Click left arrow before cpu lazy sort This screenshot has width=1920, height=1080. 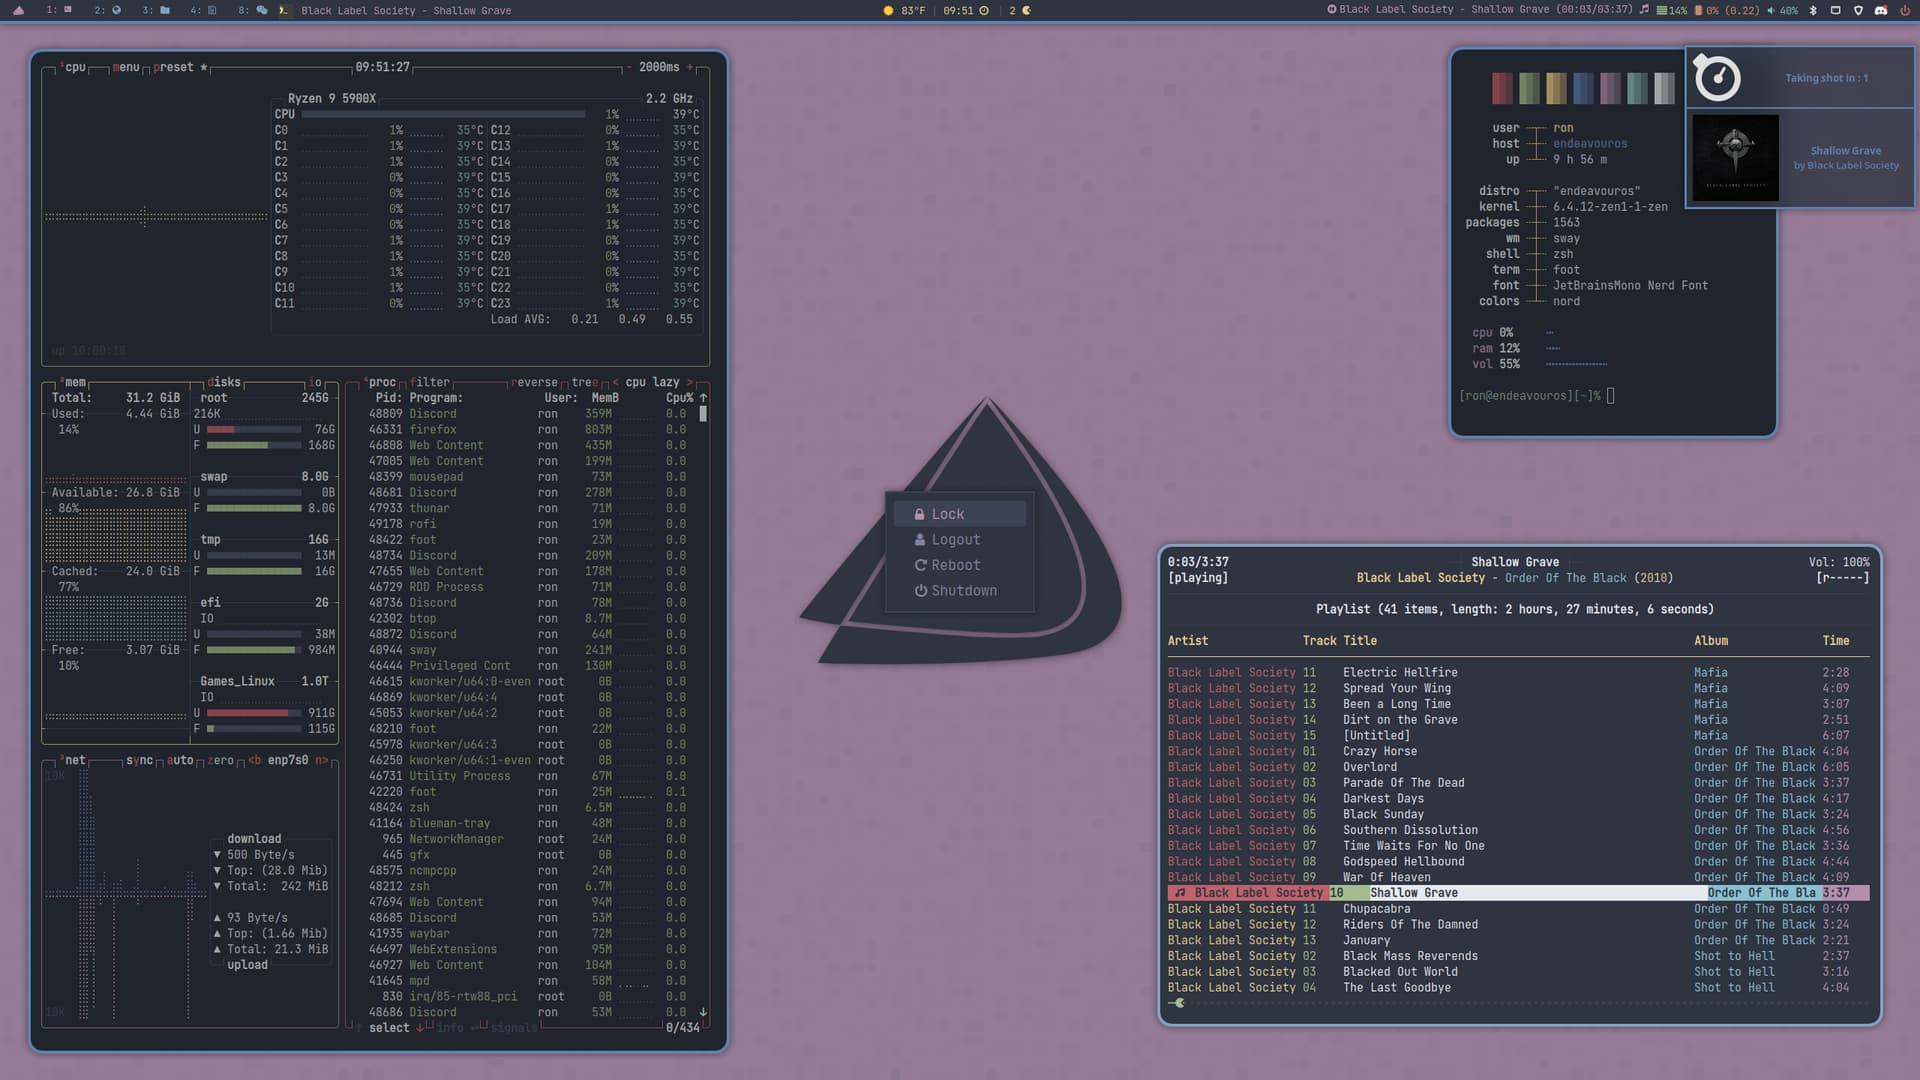point(616,382)
